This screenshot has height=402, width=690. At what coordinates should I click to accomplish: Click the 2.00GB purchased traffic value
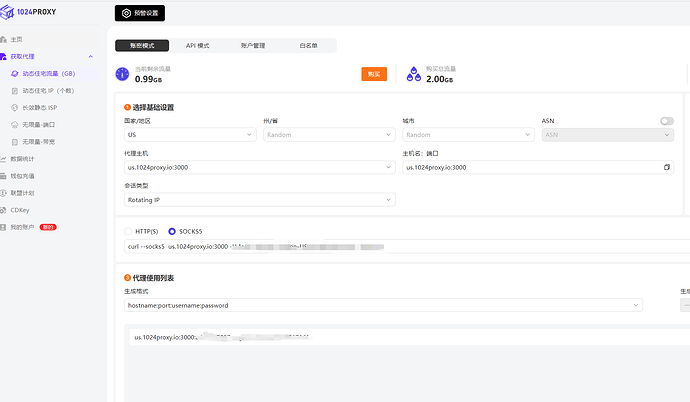click(x=440, y=79)
